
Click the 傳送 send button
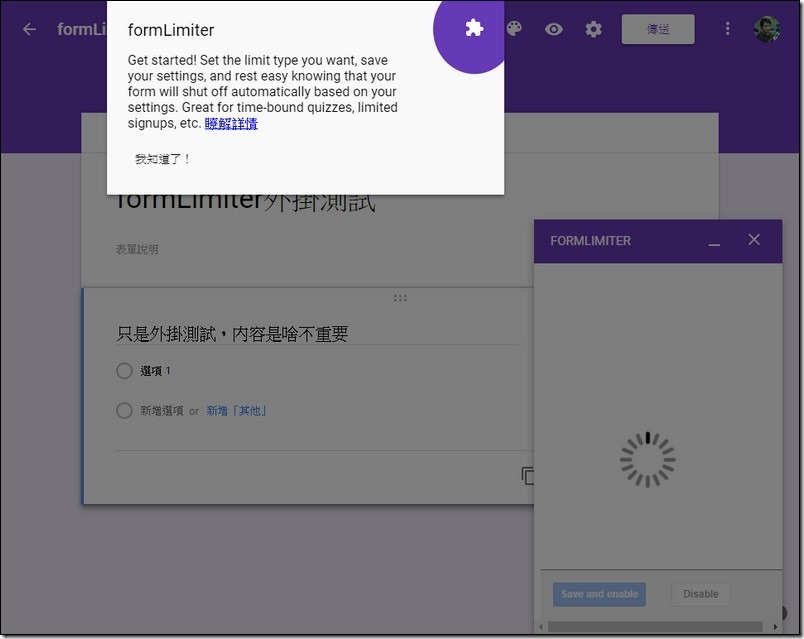658,29
